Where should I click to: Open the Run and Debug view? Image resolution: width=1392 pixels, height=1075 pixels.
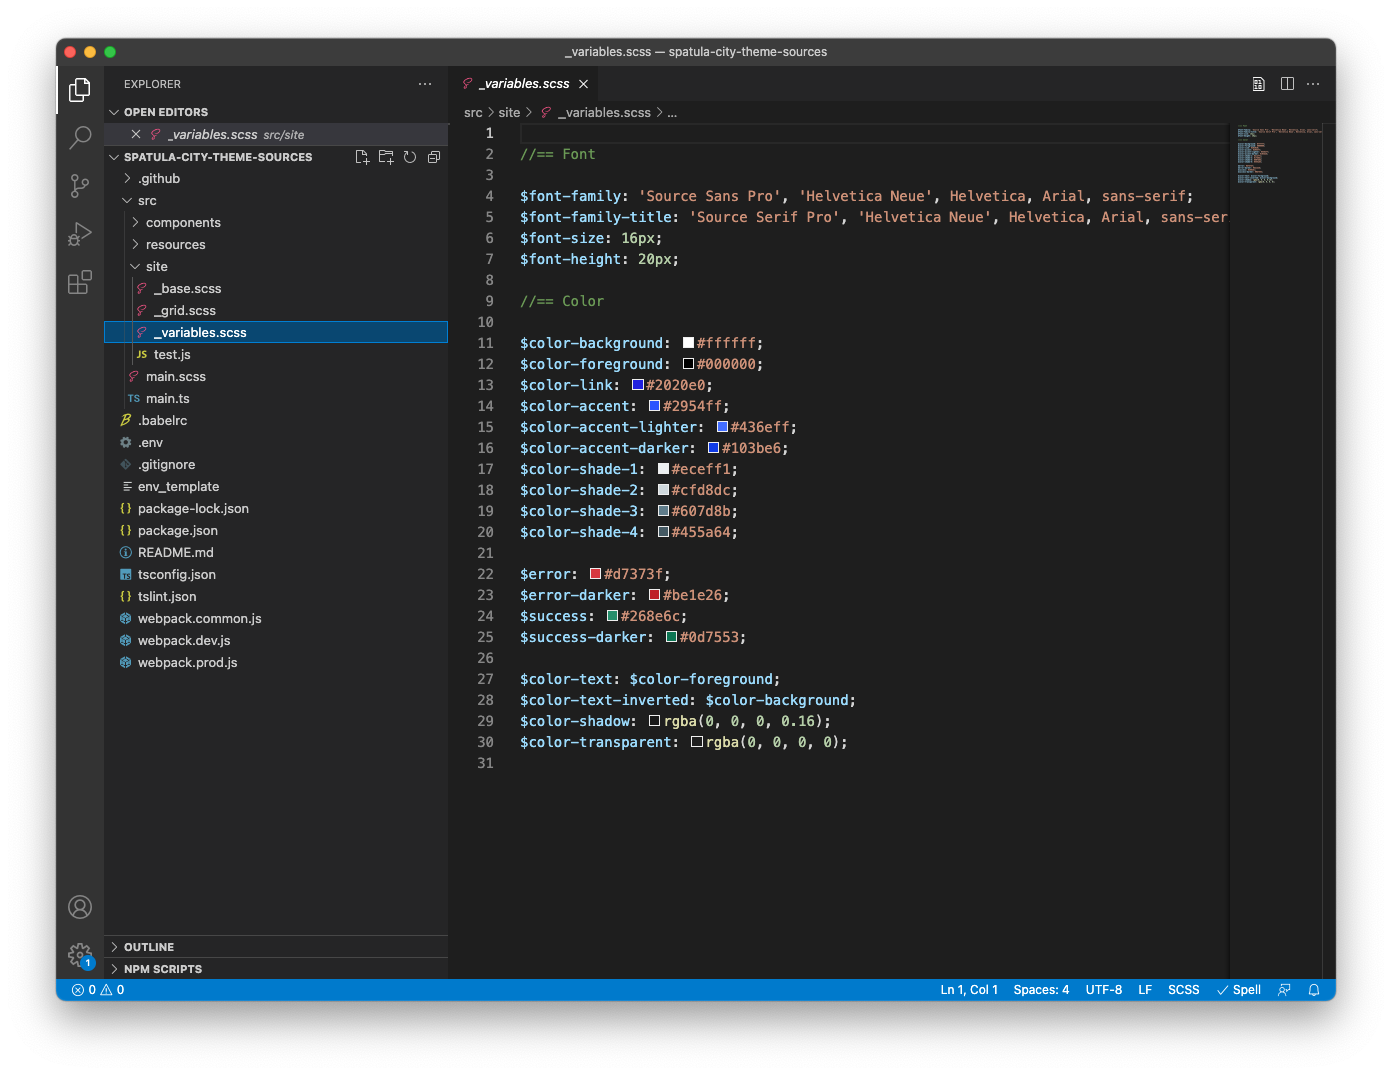80,234
